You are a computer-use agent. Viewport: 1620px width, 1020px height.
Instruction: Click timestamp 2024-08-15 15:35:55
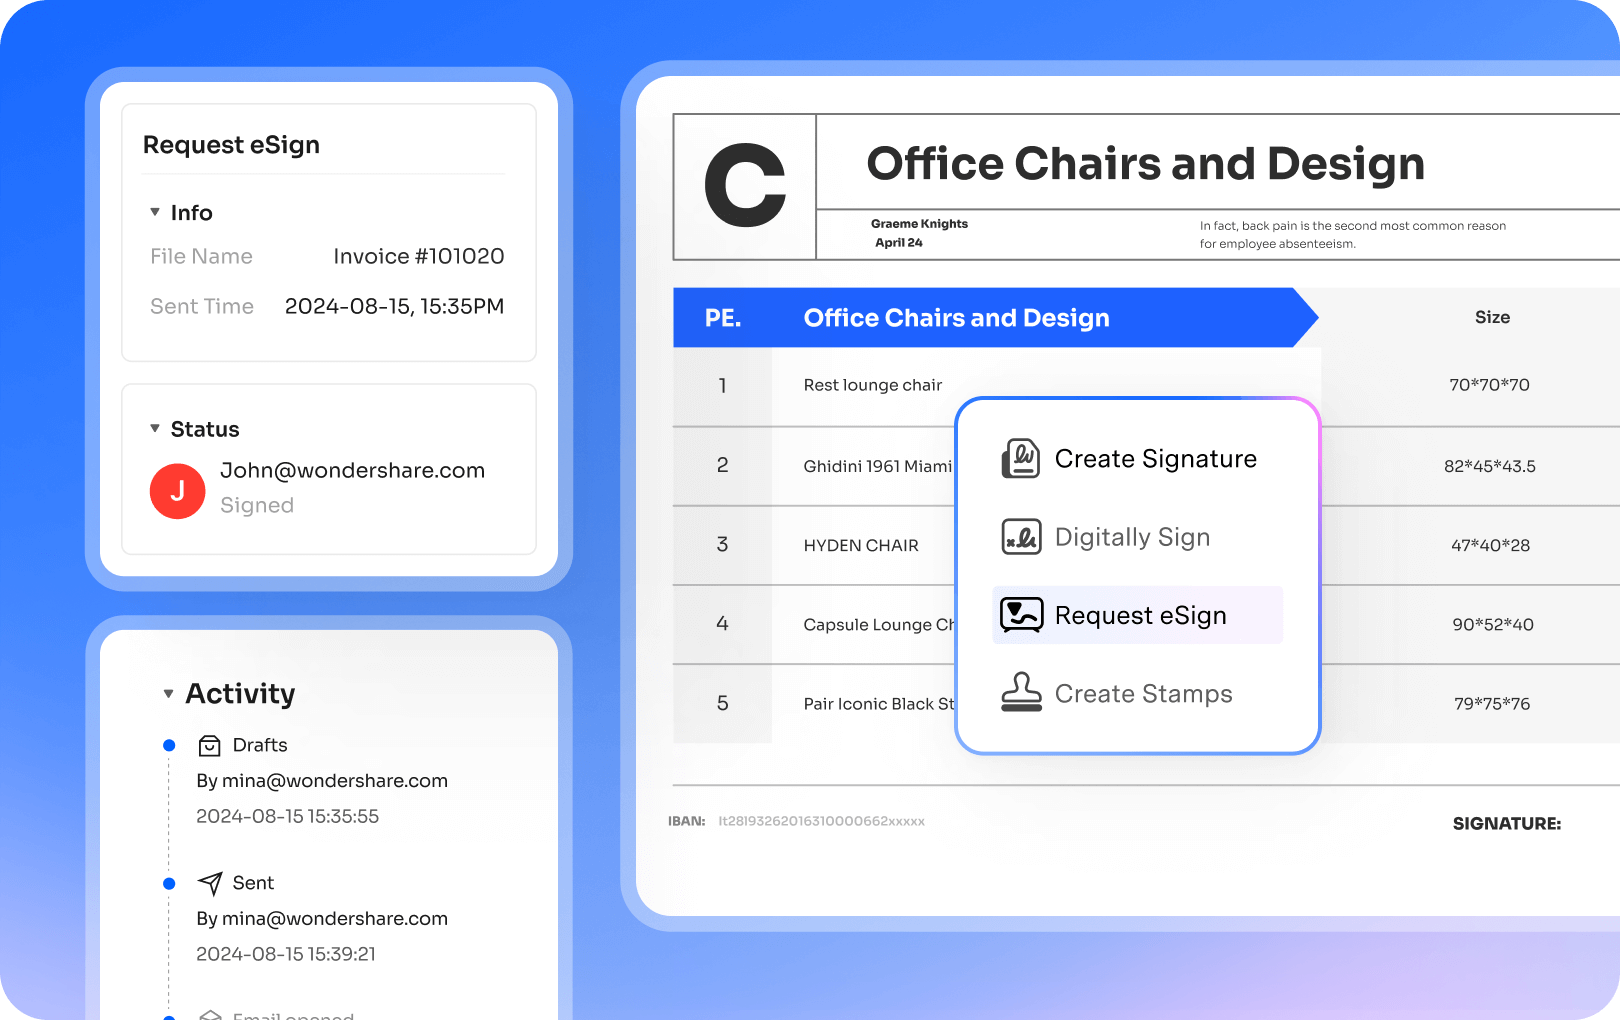coord(288,816)
